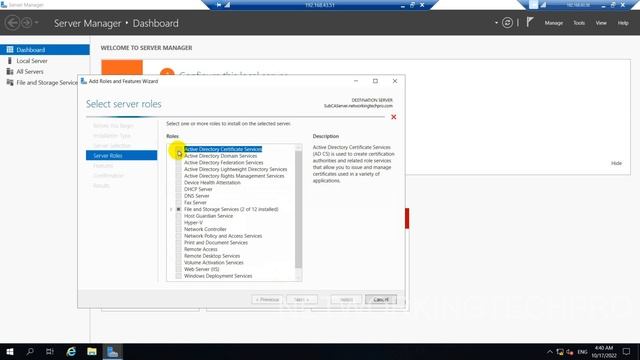Check Active Directory Domain Services
Image resolution: width=640 pixels, height=360 pixels.
[x=179, y=156]
